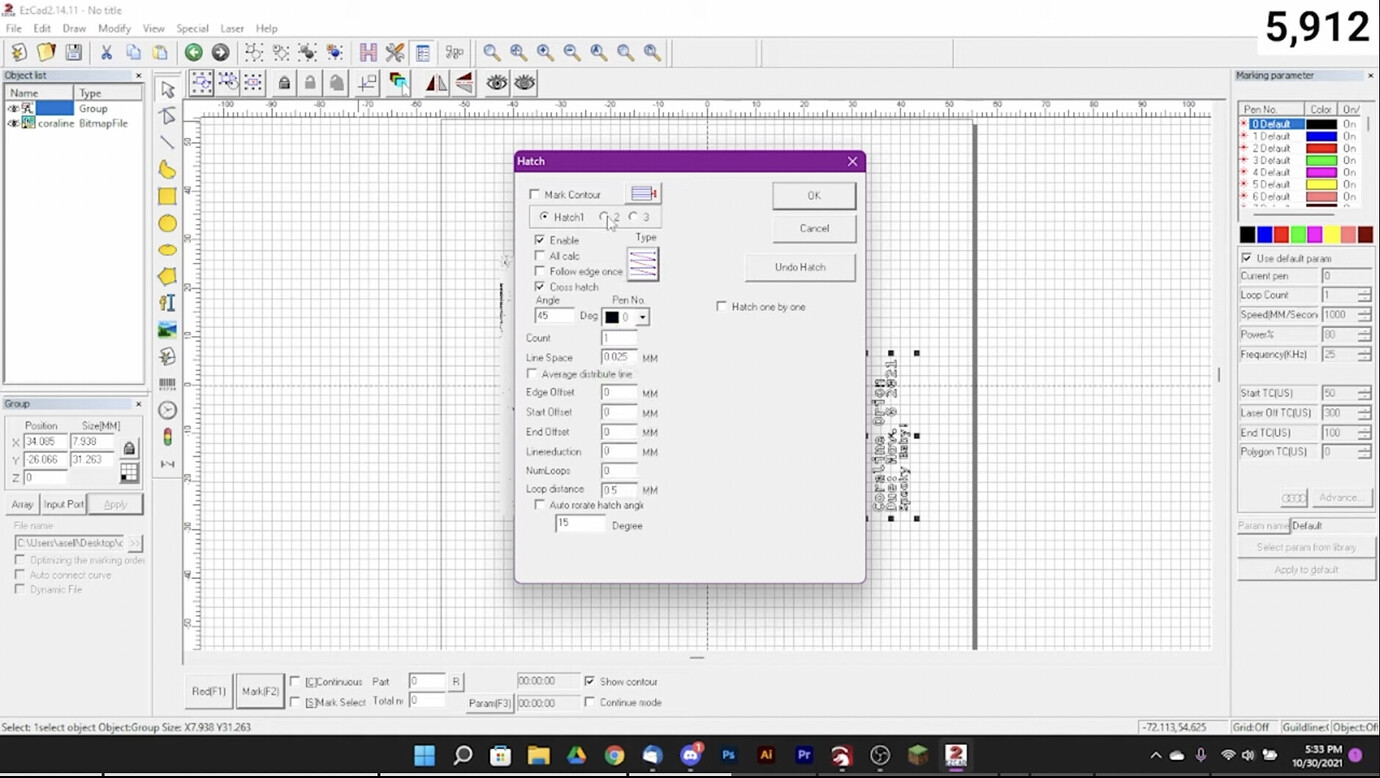1380x778 pixels.
Task: Open the Laser menu
Action: click(x=231, y=28)
